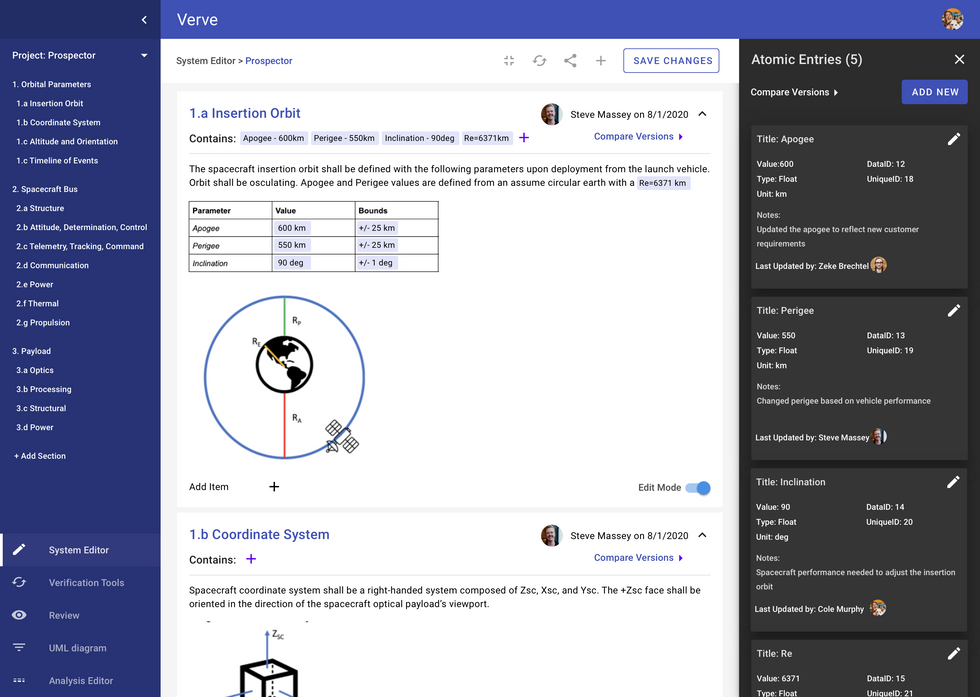Click the UML diagram filter icon
Image resolution: width=980 pixels, height=697 pixels.
[19, 648]
